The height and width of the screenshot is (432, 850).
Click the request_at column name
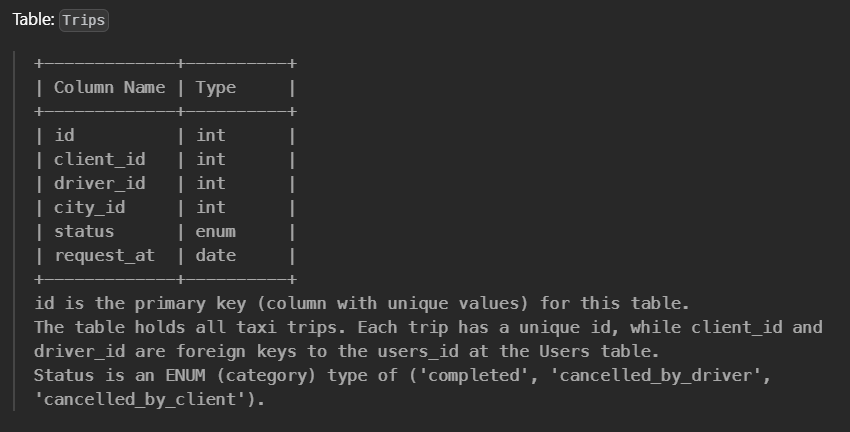[x=105, y=255]
